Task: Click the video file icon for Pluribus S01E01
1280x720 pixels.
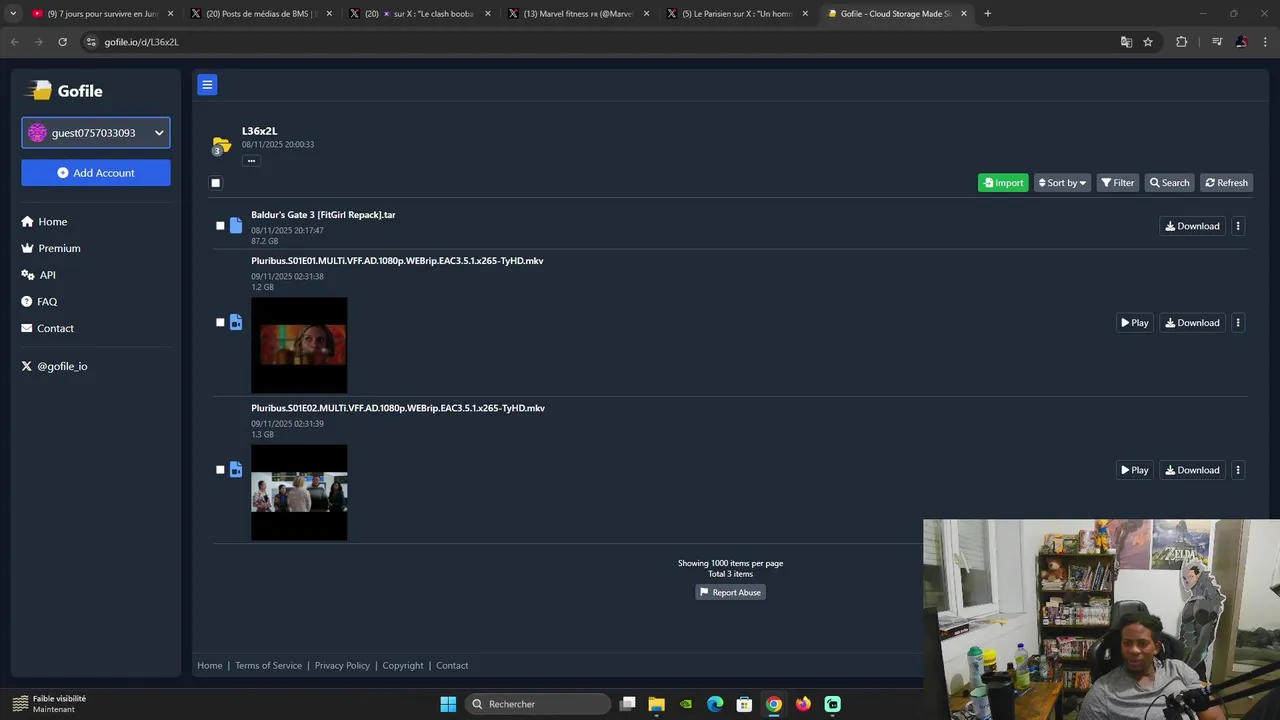Action: pyautogui.click(x=236, y=322)
